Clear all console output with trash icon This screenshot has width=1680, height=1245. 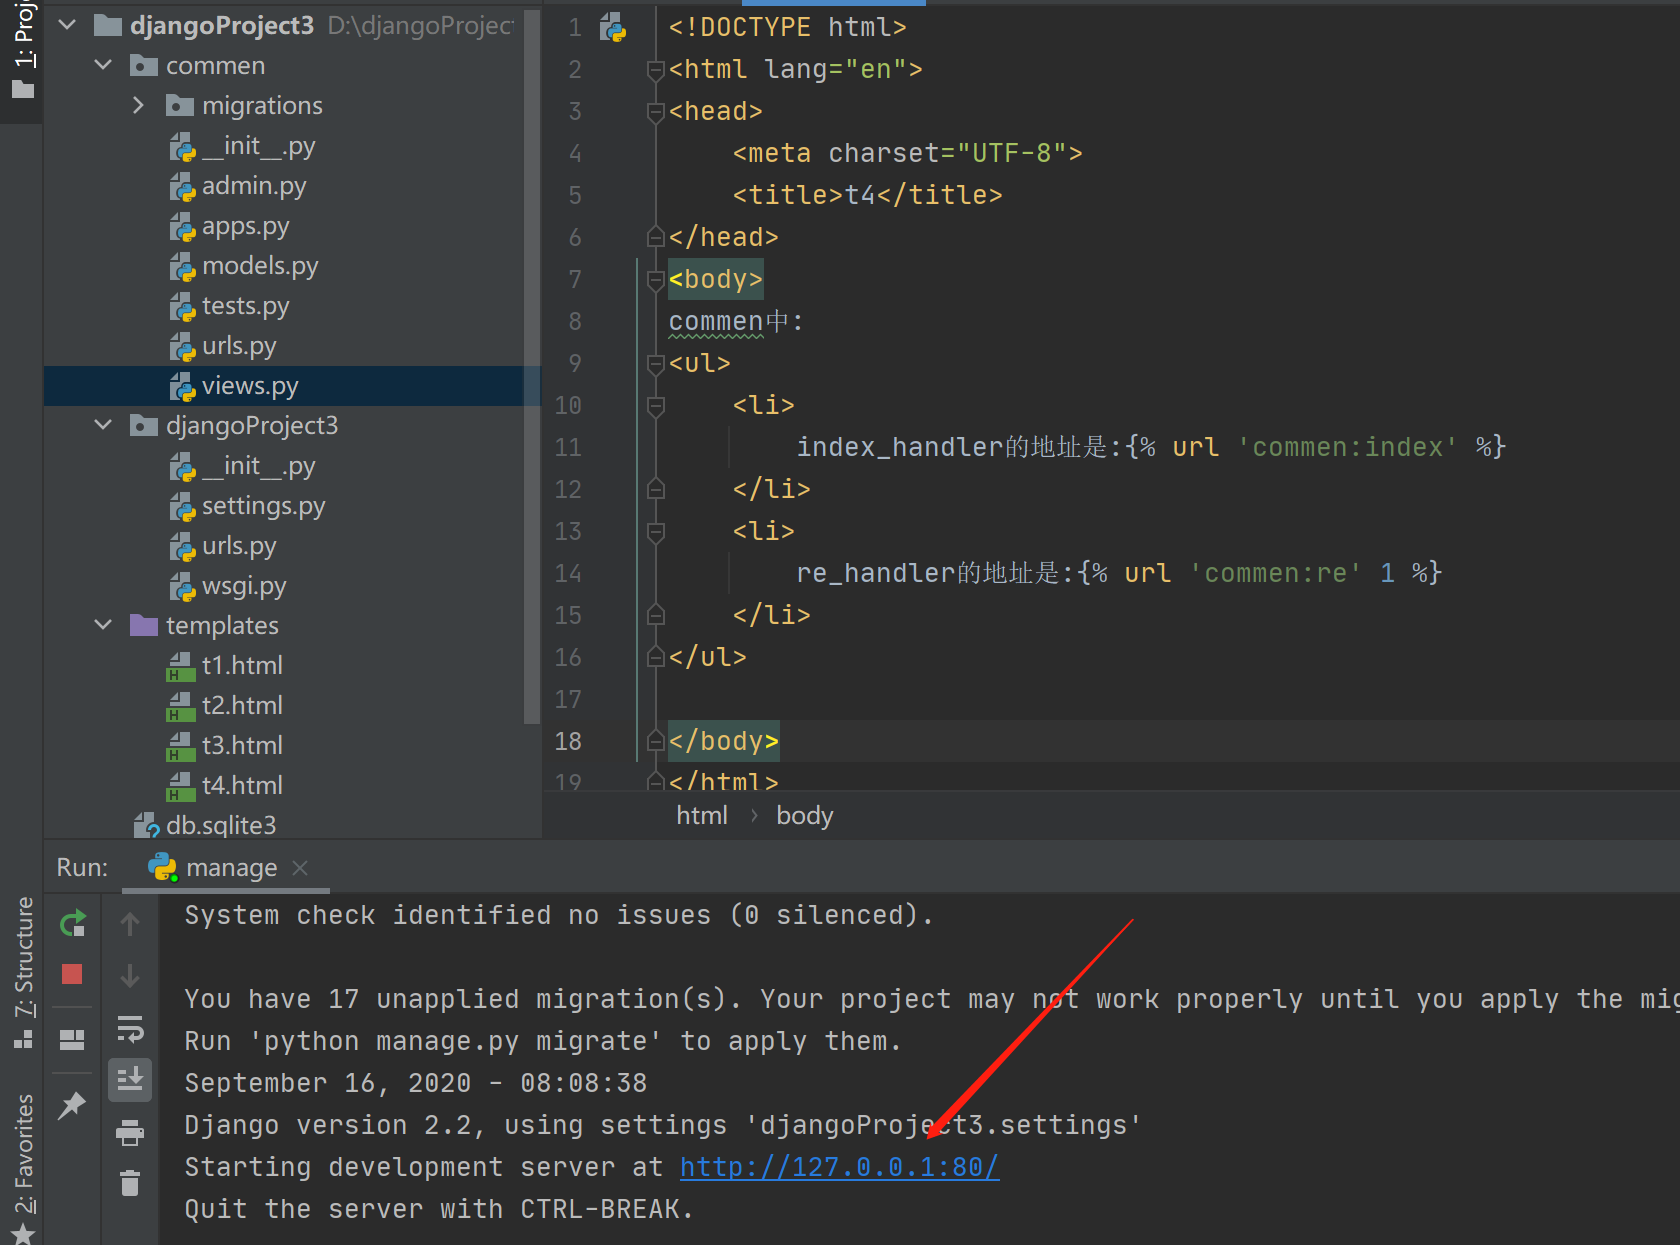[x=130, y=1182]
